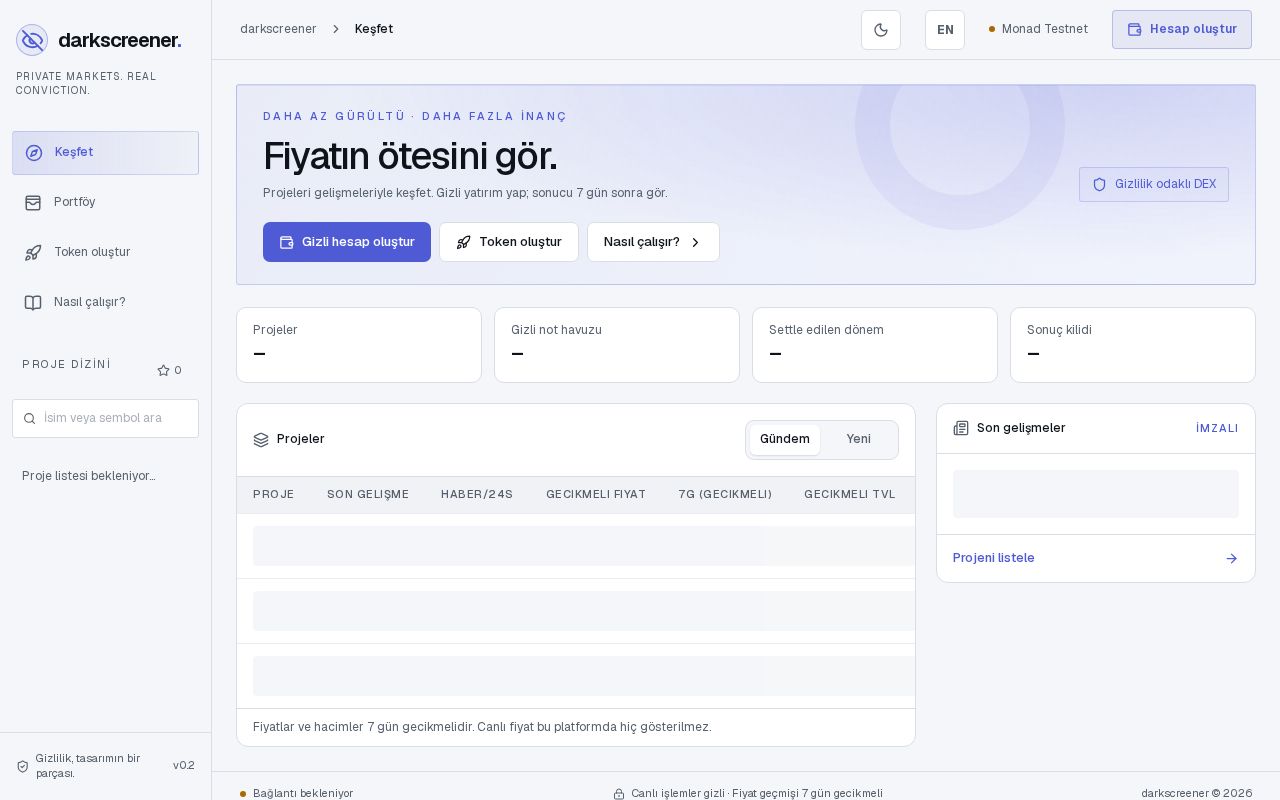Switch language with the EN button
The image size is (1280, 800).
click(945, 30)
